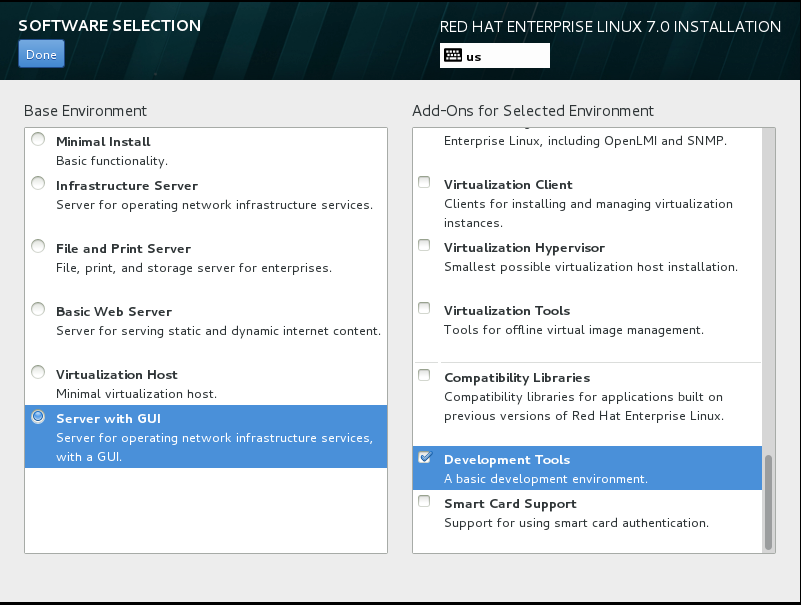Select the Virtualization Host radio button
801x605 pixels.
(38, 372)
